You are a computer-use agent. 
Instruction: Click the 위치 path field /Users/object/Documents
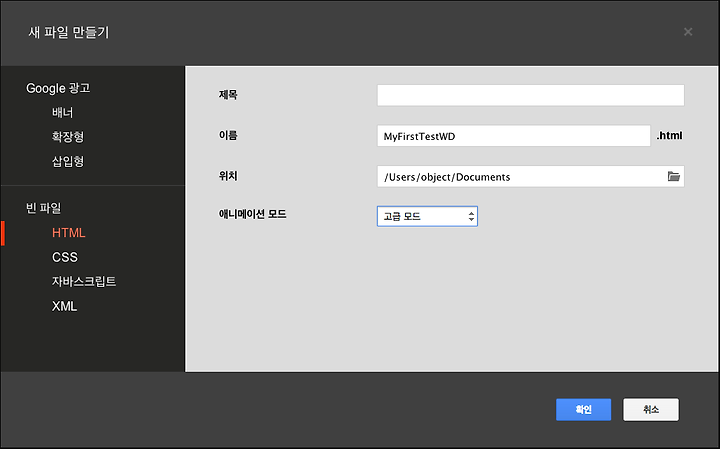[x=531, y=176]
